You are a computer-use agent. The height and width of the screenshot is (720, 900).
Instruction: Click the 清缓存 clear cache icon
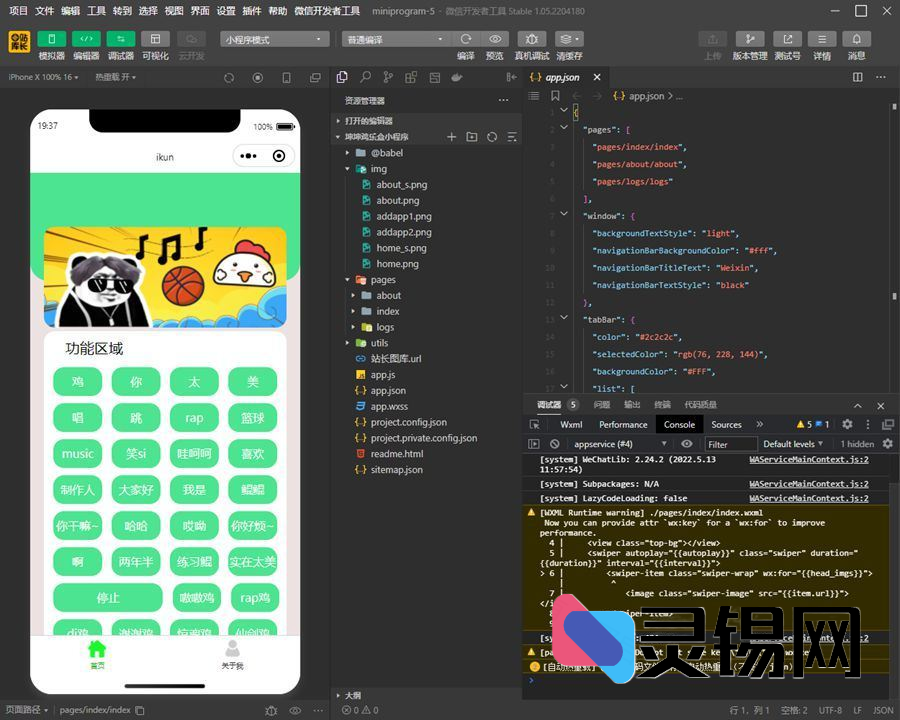pos(569,39)
